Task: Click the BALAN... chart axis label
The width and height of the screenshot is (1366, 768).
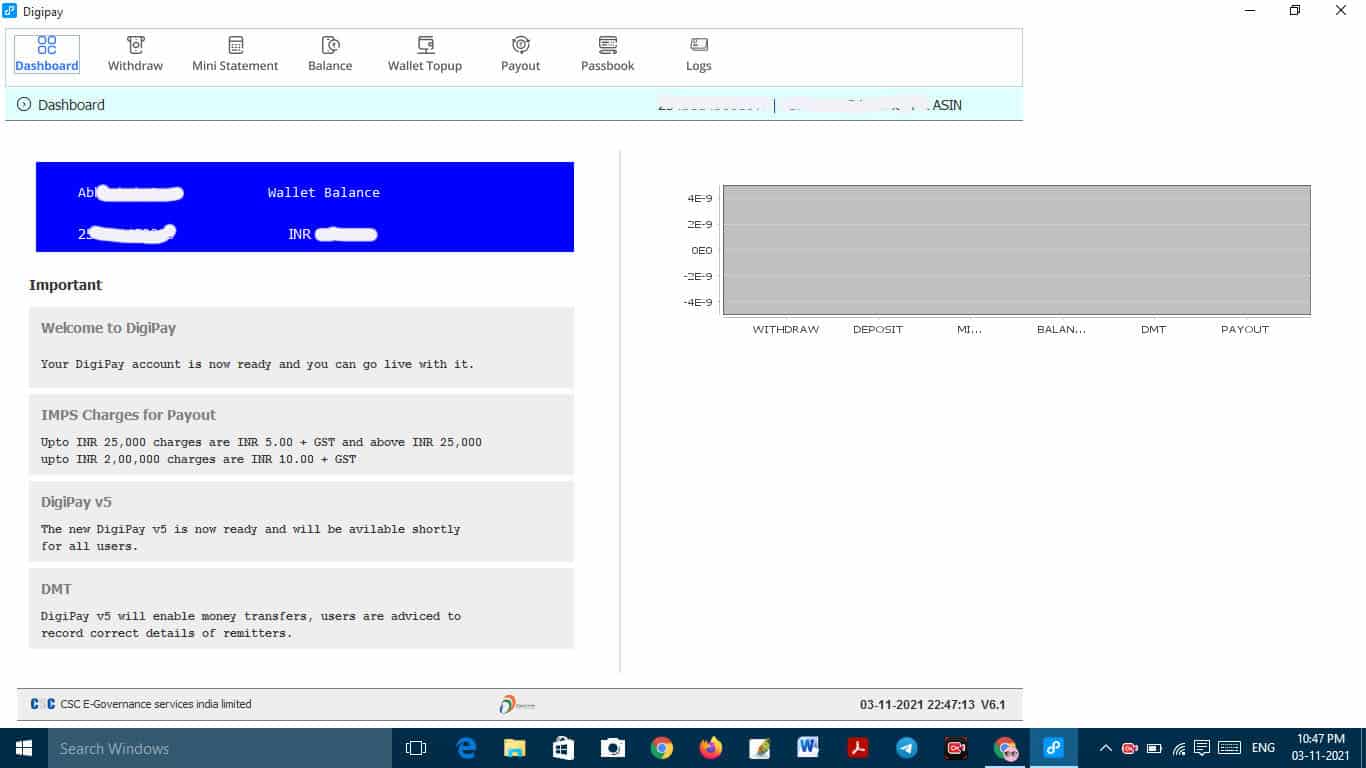Action: pyautogui.click(x=1061, y=329)
